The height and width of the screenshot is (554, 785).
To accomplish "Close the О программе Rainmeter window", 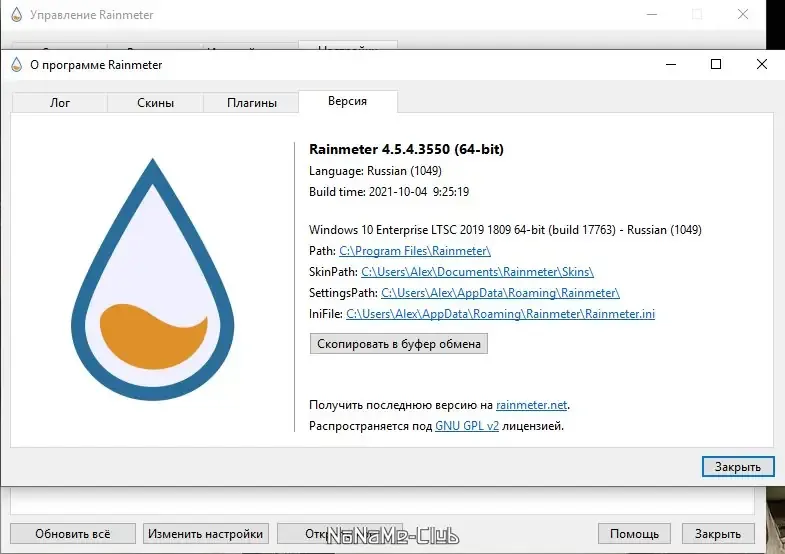I will [x=761, y=64].
